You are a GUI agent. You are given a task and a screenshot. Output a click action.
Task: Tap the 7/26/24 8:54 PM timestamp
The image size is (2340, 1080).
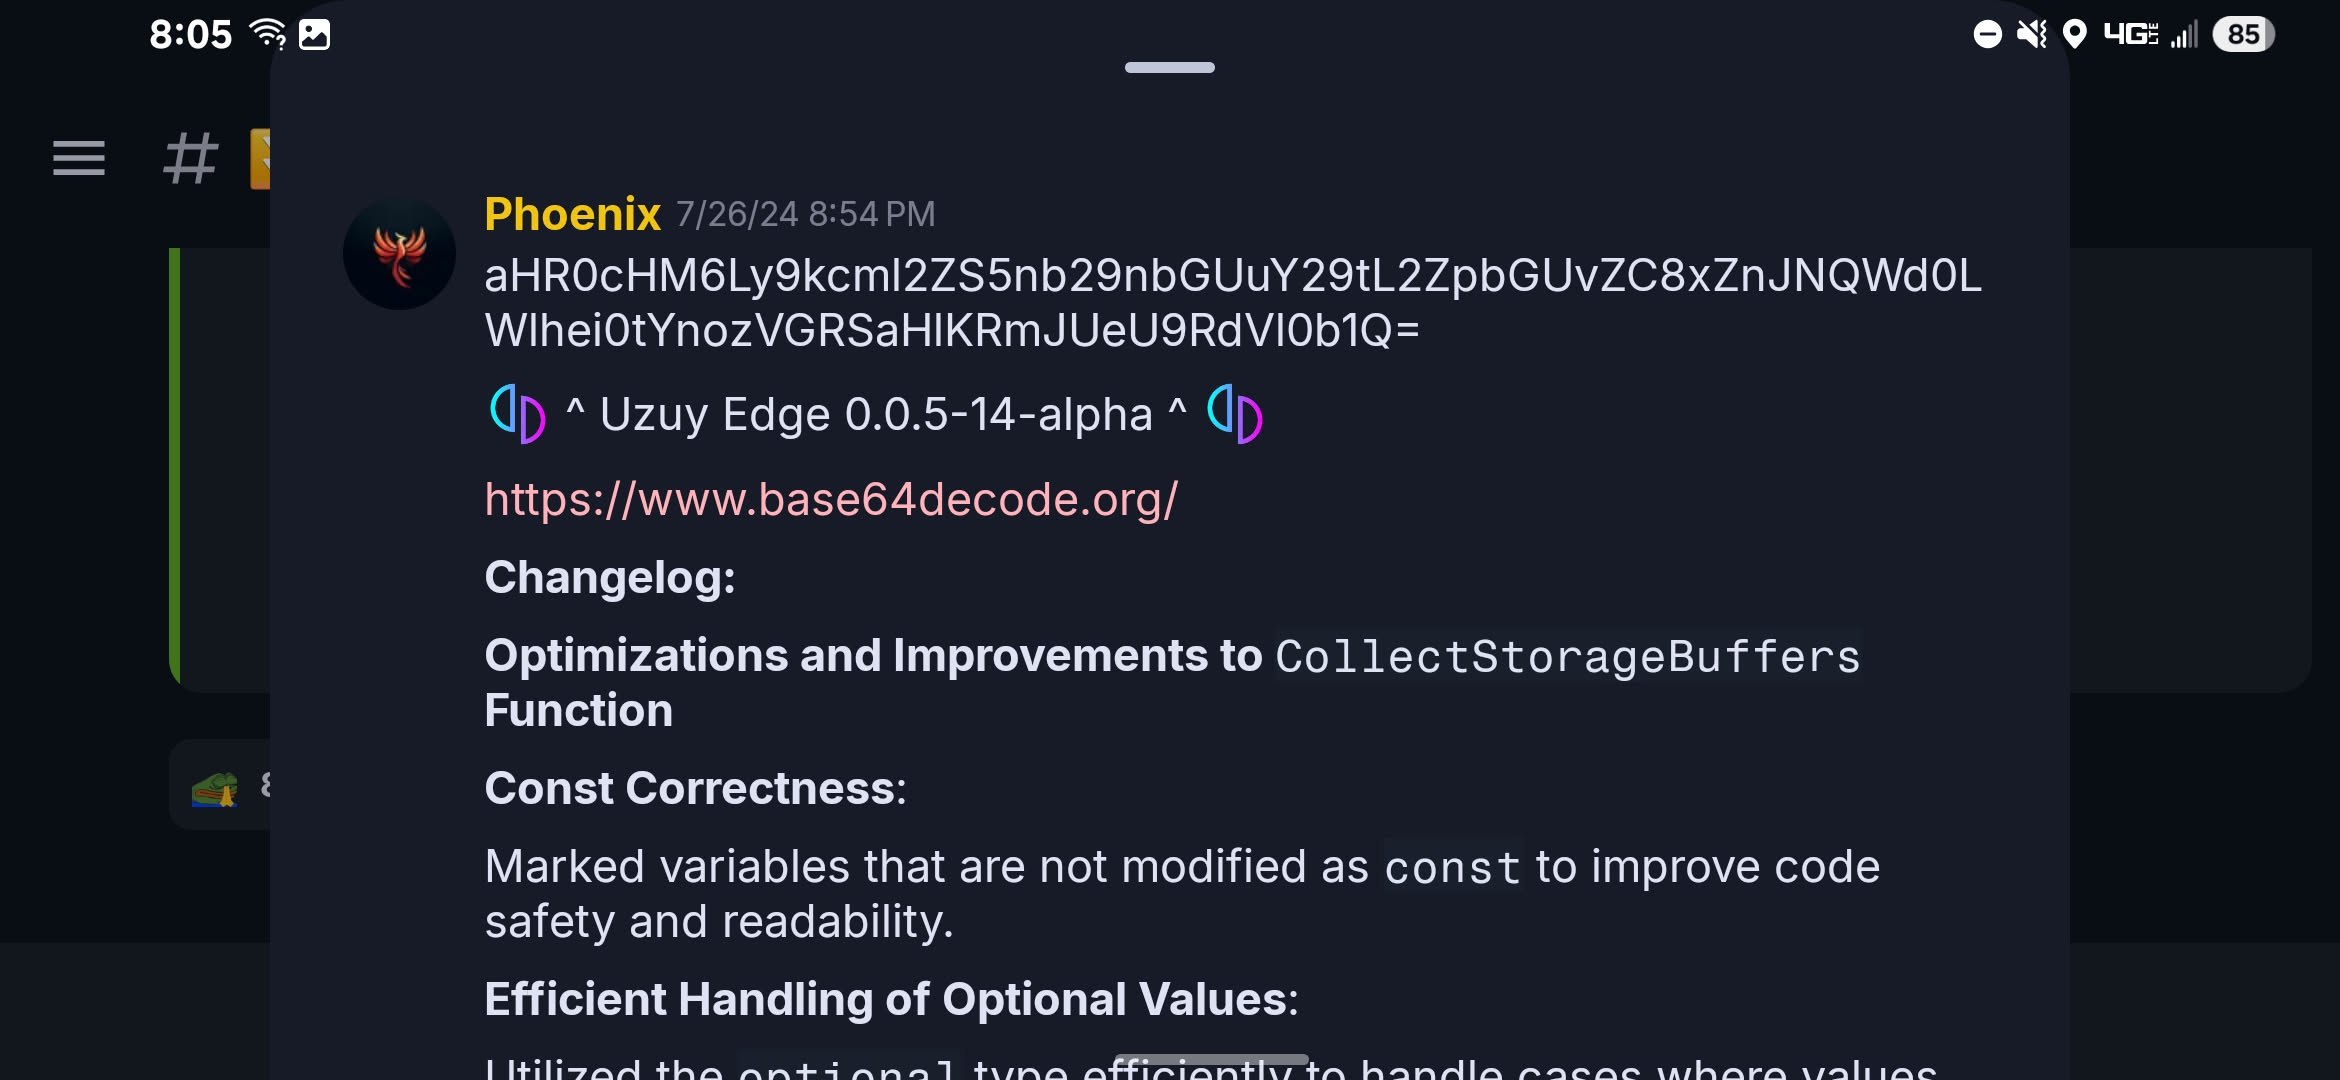tap(805, 214)
